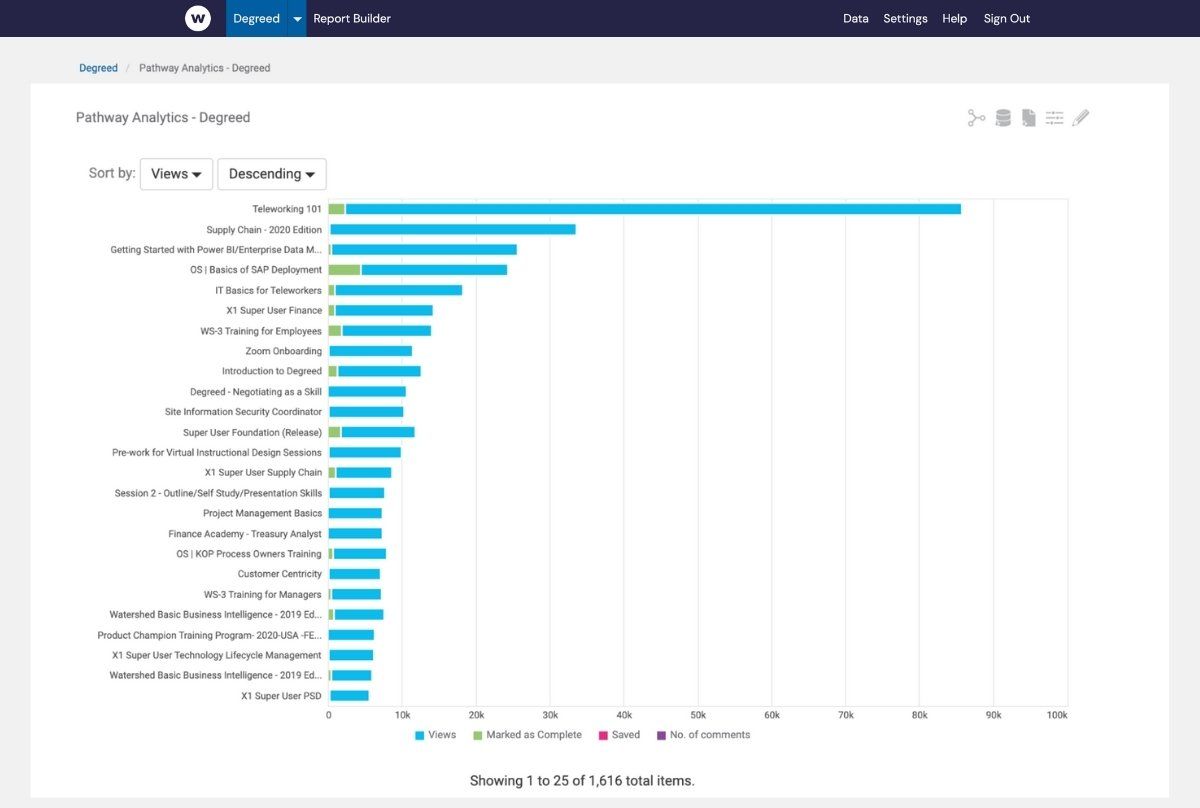Click the Pathway Analytics - Degreed report title

coord(163,117)
